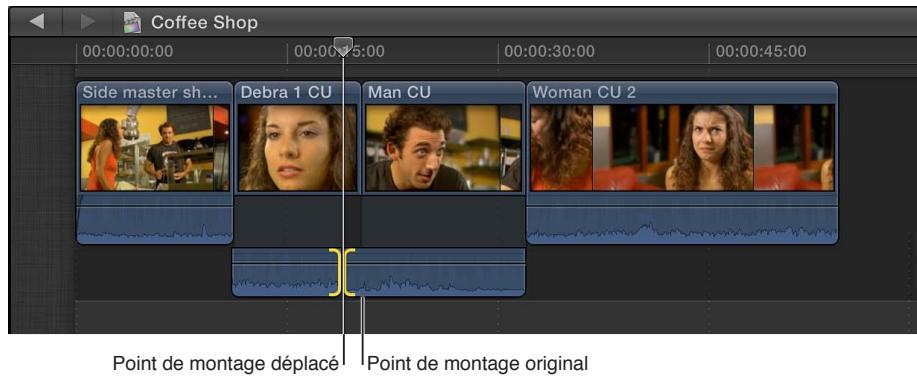Select the Debra 1 CU clip title
This screenshot has width=917, height=379.
pos(286,92)
